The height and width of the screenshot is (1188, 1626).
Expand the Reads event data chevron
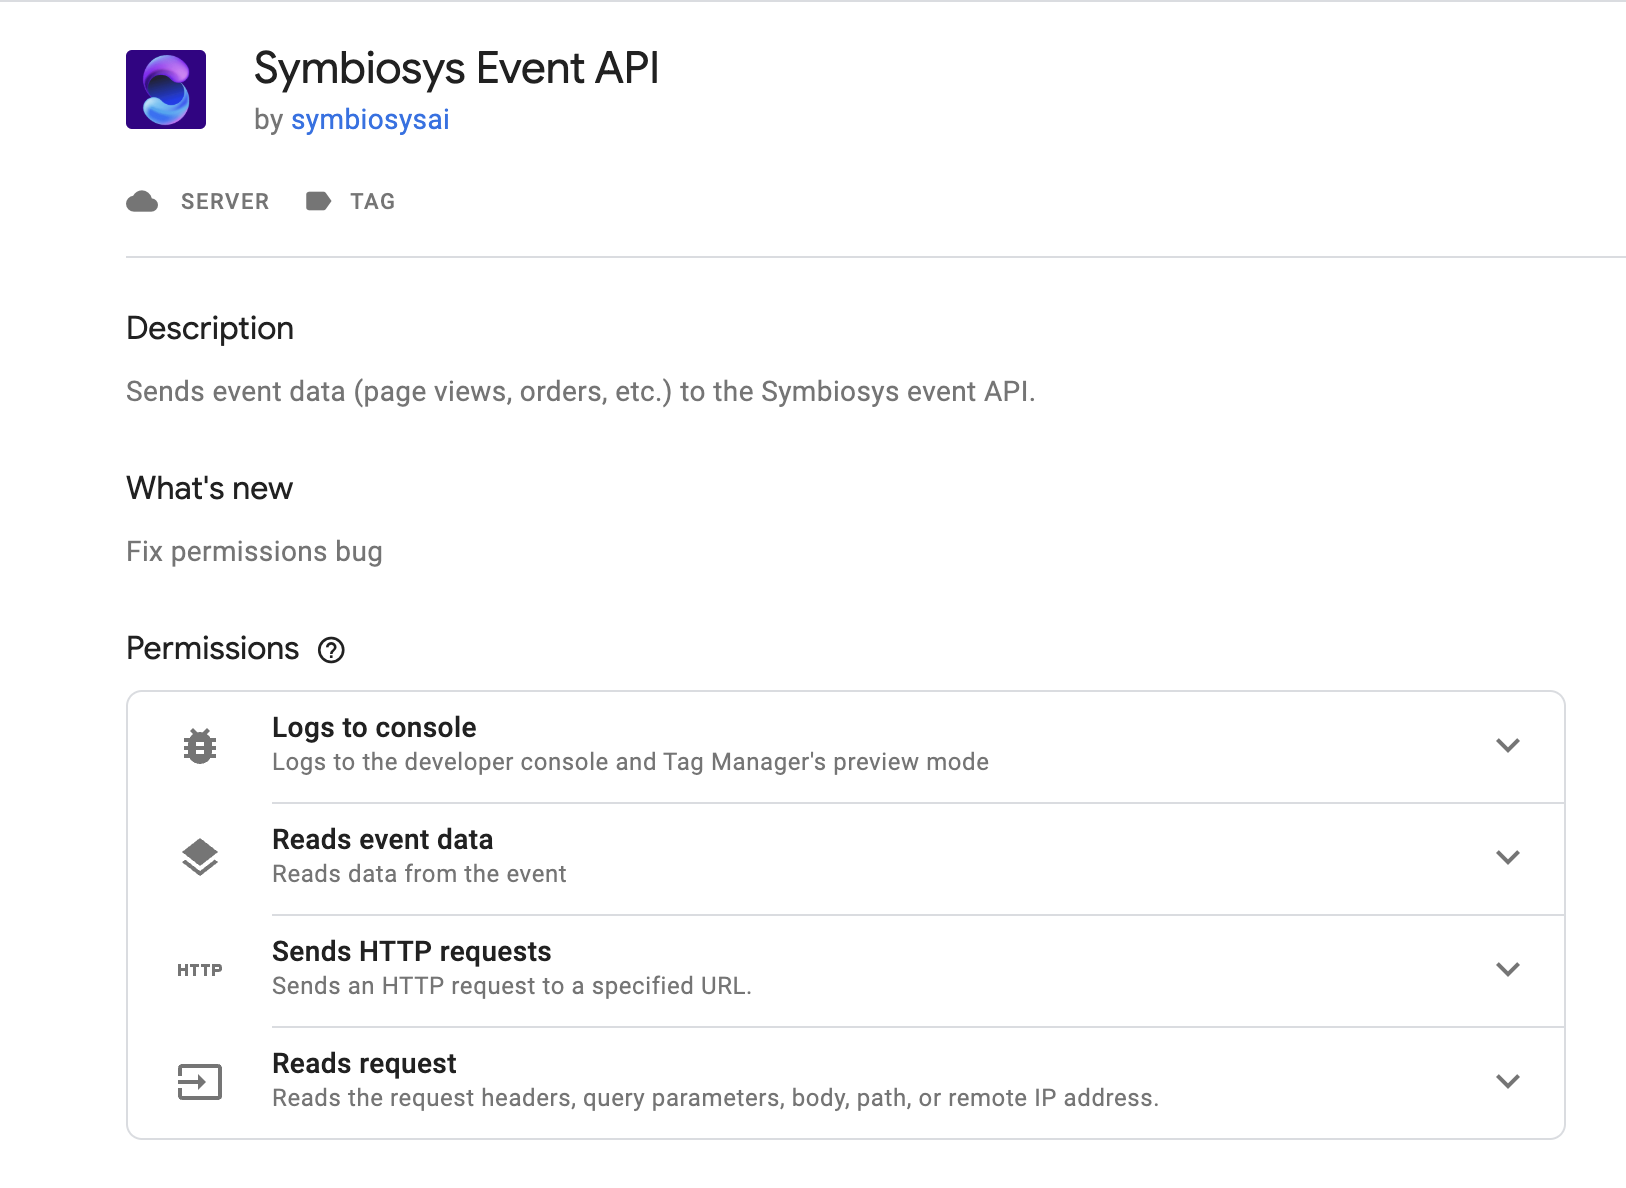1507,858
